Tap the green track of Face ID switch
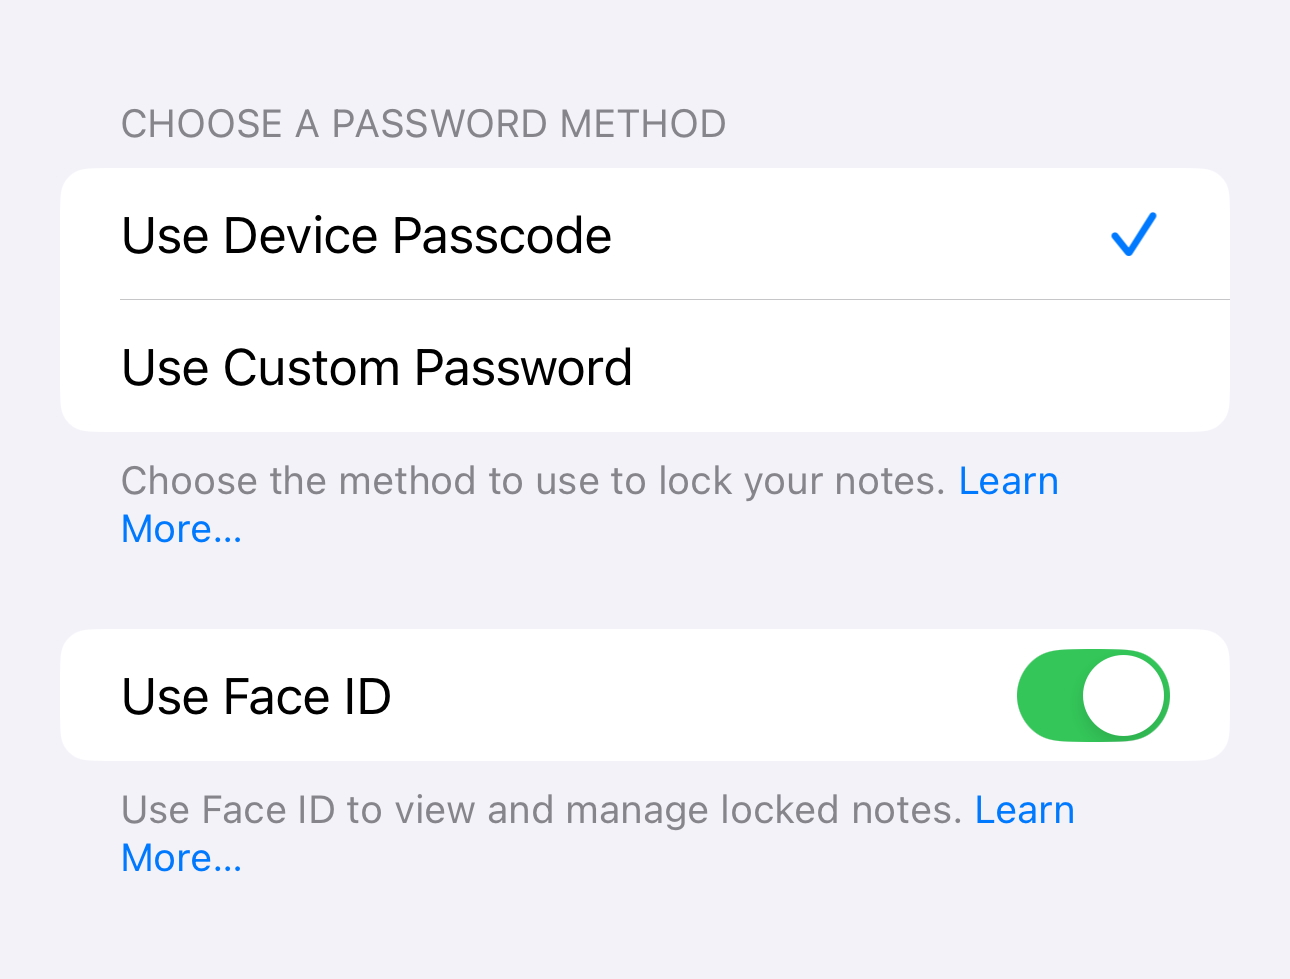Image resolution: width=1290 pixels, height=979 pixels. [1048, 696]
